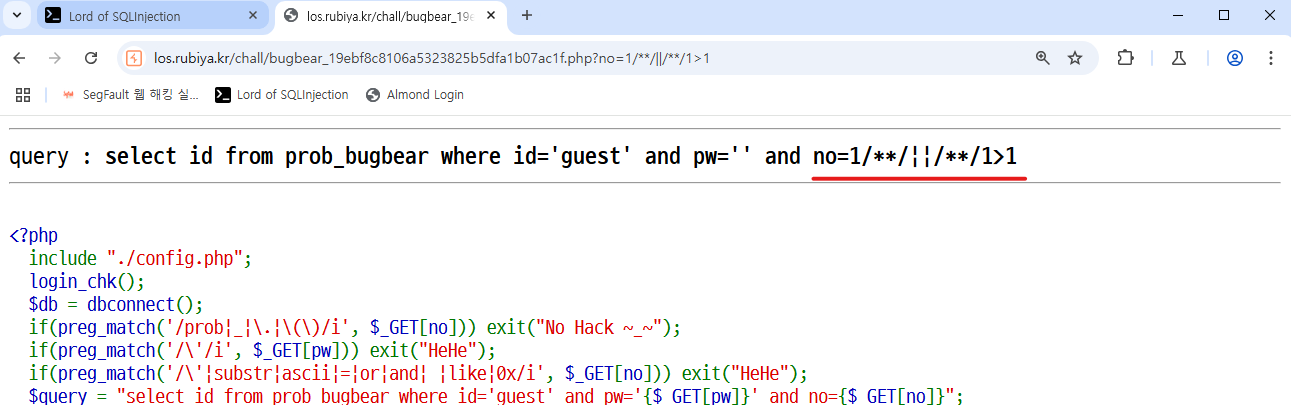Viewport: 1291px width, 405px height.
Task: Bookmark this page with star icon
Action: (1075, 58)
